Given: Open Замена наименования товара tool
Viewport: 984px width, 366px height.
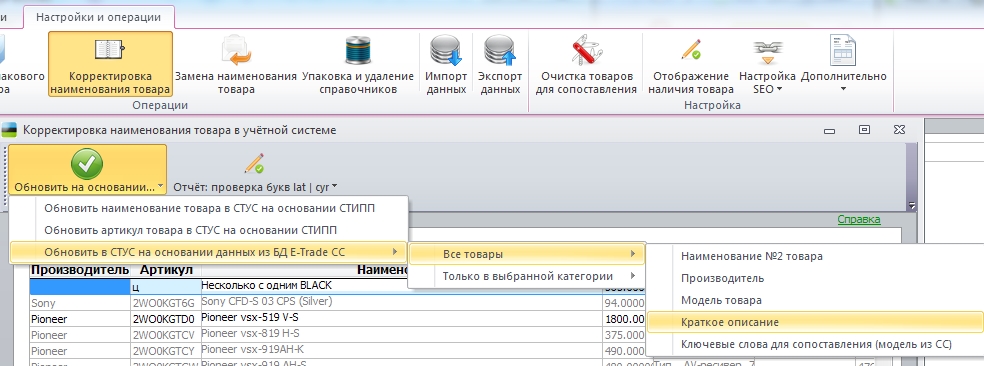Looking at the screenshot, I should coord(235,64).
